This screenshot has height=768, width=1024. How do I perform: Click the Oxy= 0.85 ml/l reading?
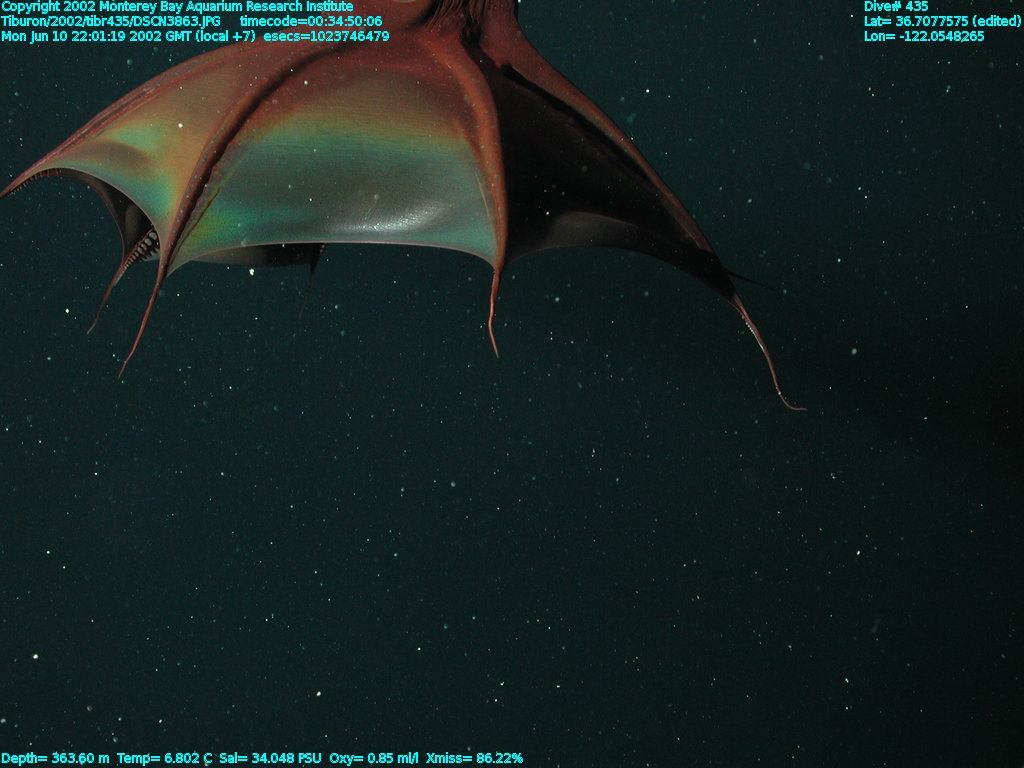[x=375, y=759]
